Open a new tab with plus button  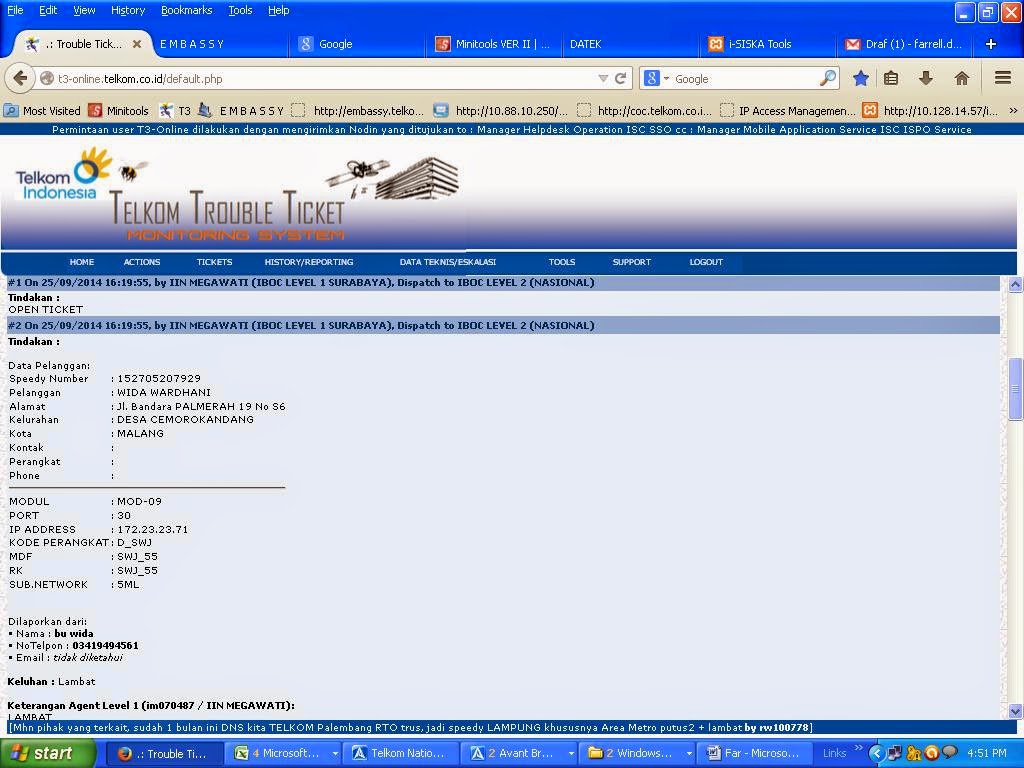coord(991,44)
